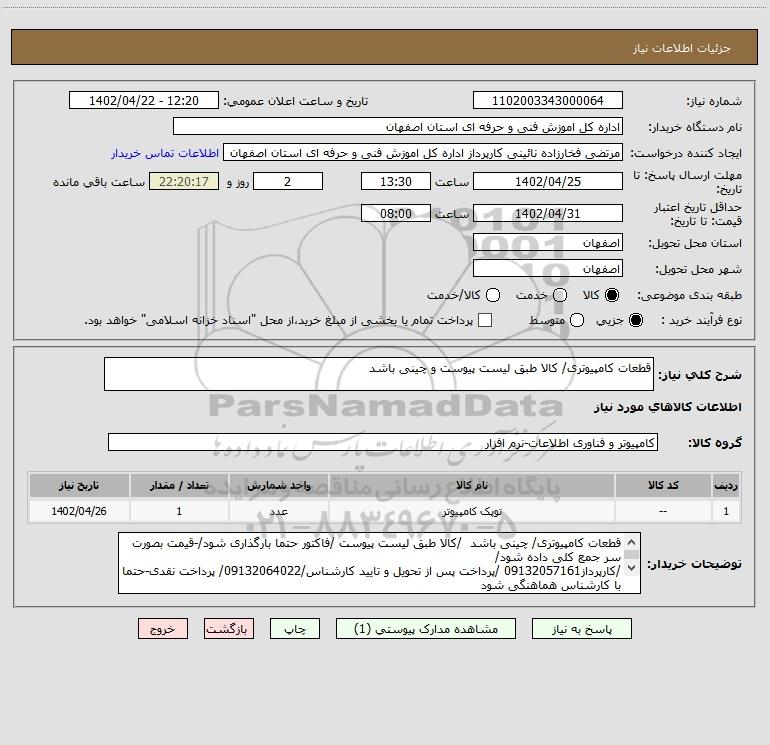Click the شرح کلی نیاز description box
This screenshot has height=745, width=770.
[379, 374]
